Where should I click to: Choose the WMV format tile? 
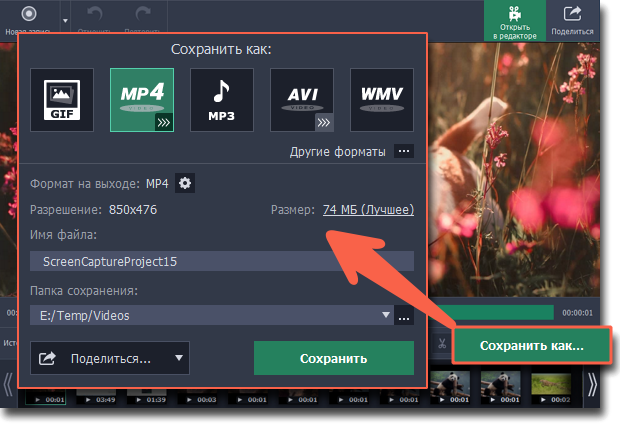coord(382,100)
